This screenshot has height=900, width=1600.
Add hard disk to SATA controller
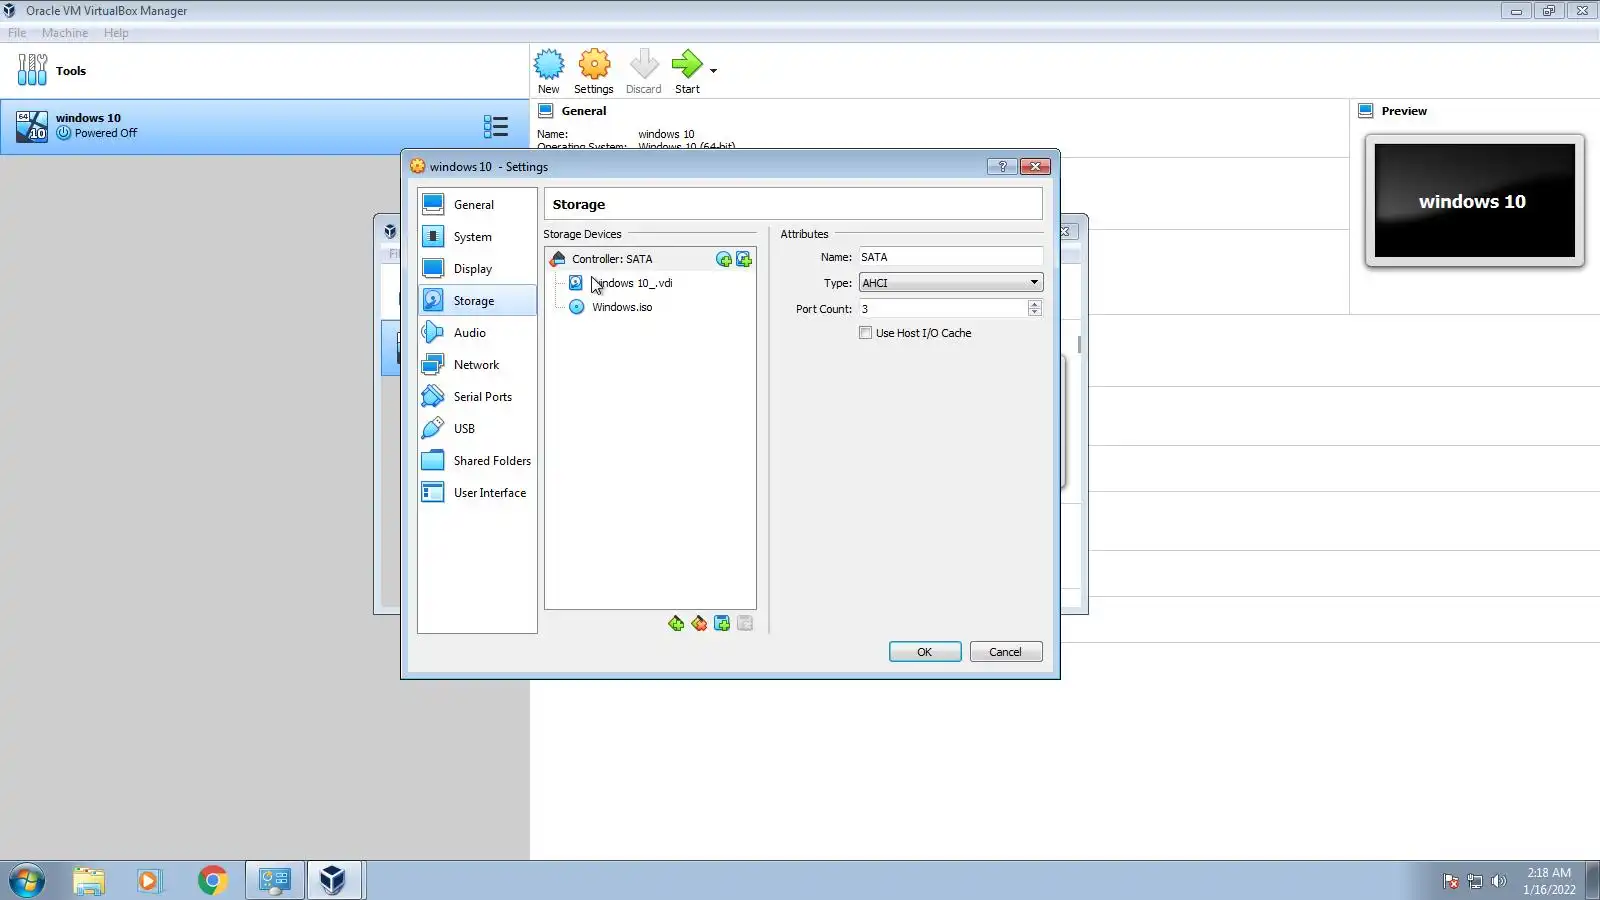(x=744, y=260)
